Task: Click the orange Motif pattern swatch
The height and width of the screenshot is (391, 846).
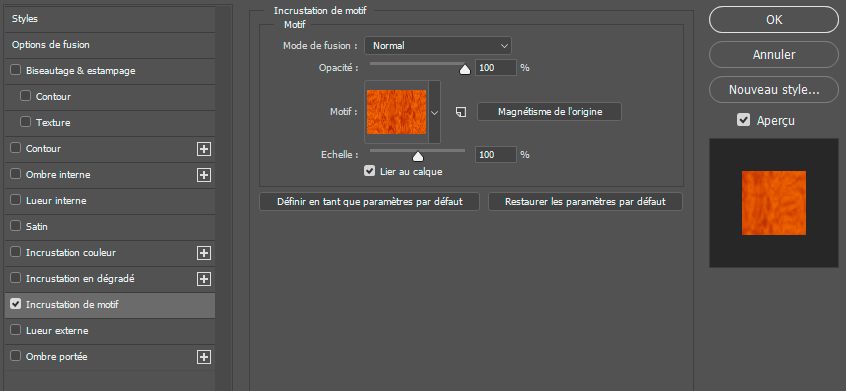Action: point(397,112)
